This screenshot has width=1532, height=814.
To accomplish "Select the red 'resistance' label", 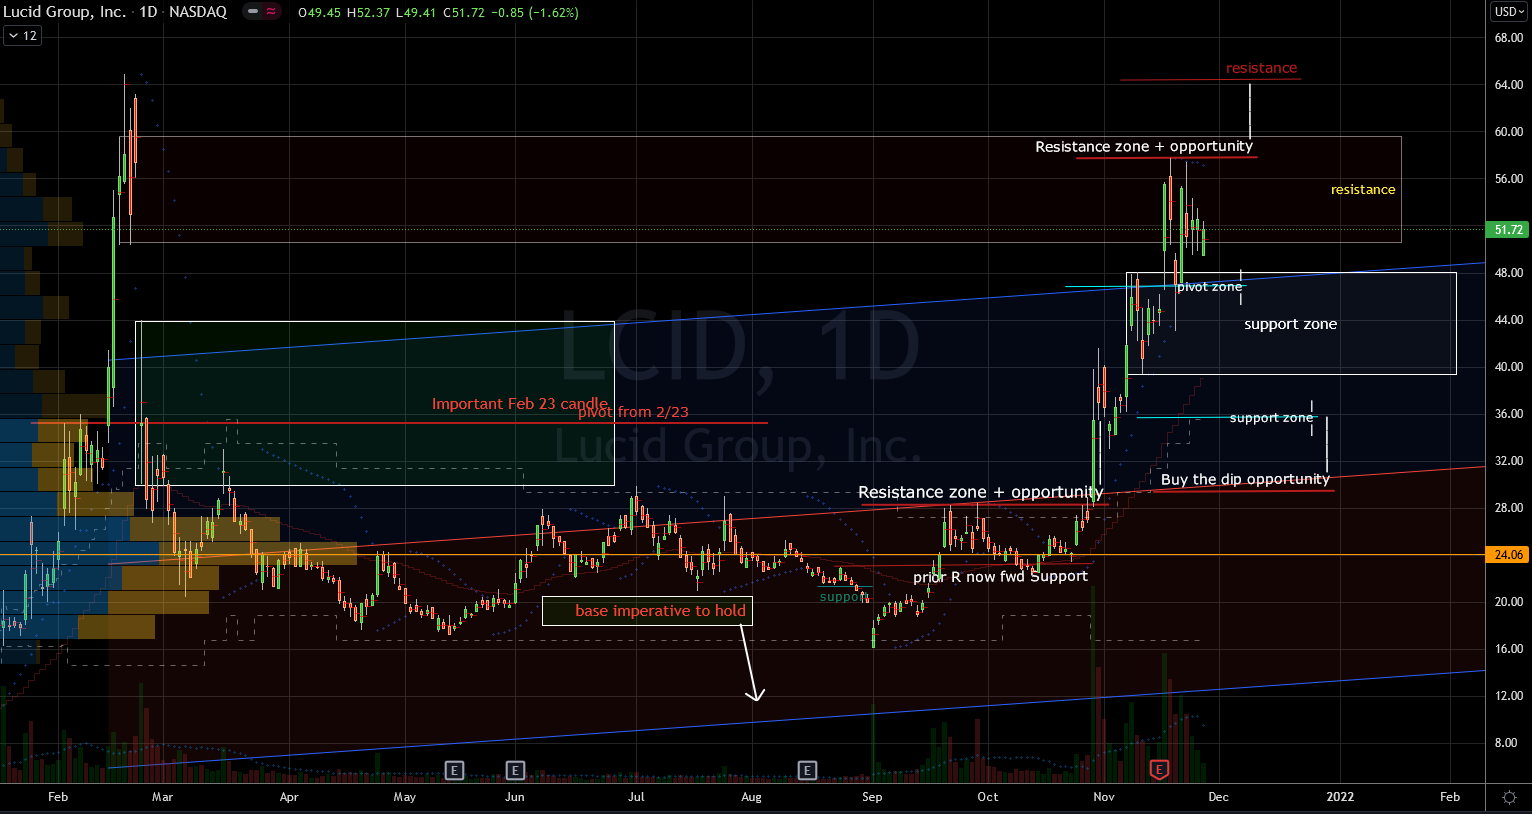I will [x=1261, y=68].
